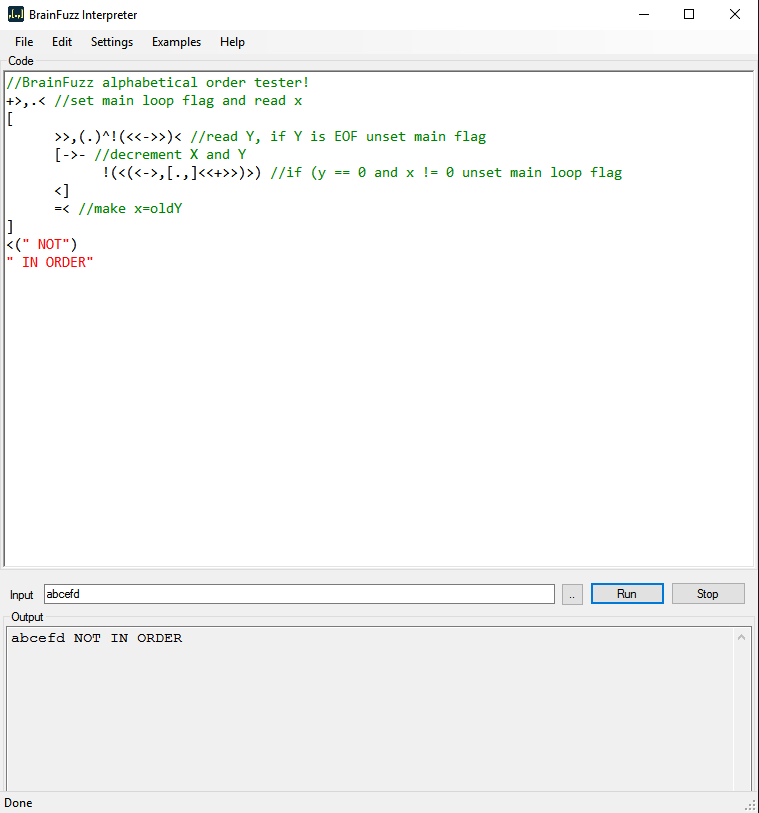Open the Help menu

click(232, 42)
